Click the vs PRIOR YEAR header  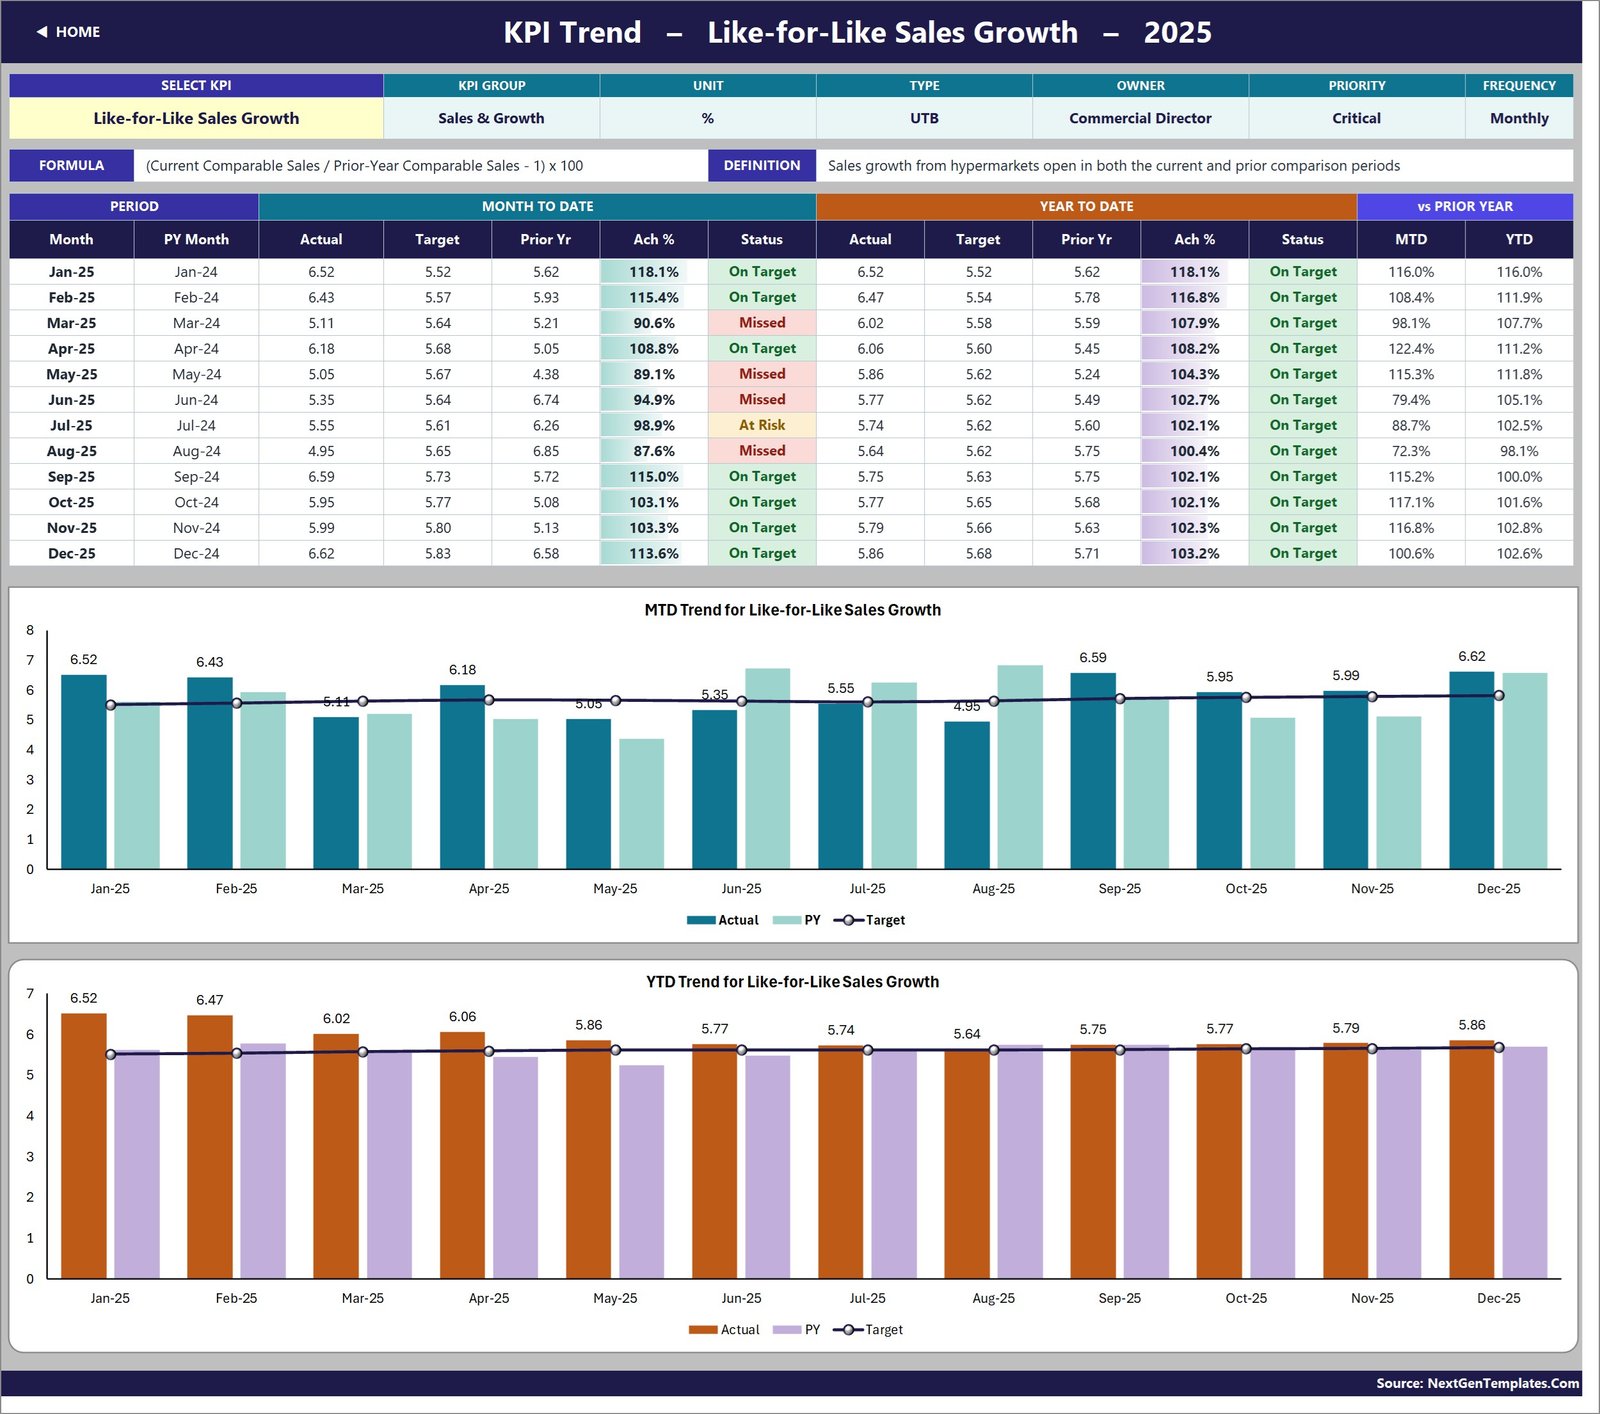(1465, 206)
